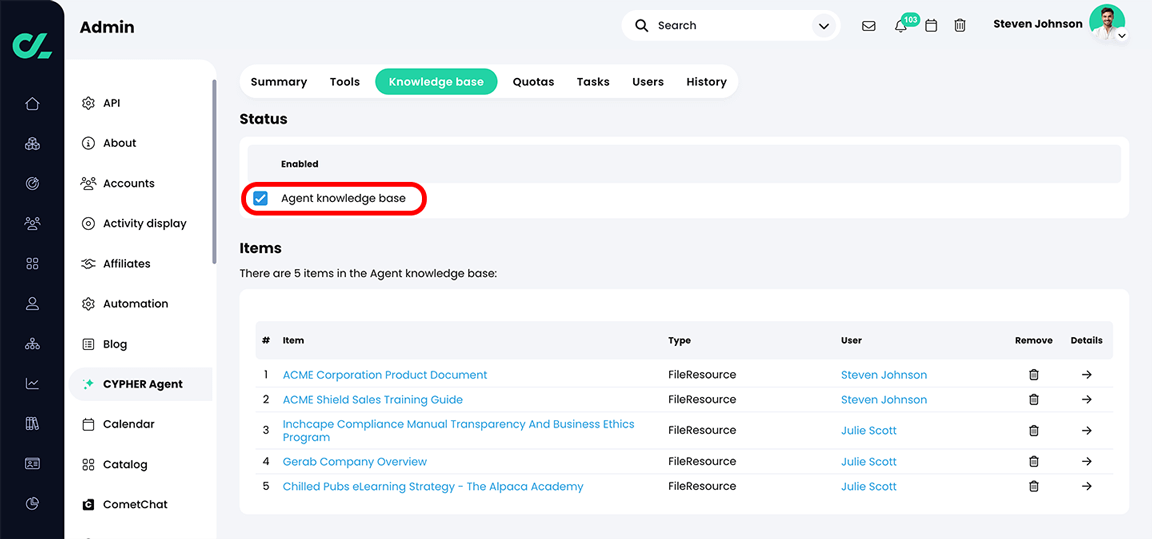1152x539 pixels.
Task: Select the Knowledge base tab
Action: point(436,82)
